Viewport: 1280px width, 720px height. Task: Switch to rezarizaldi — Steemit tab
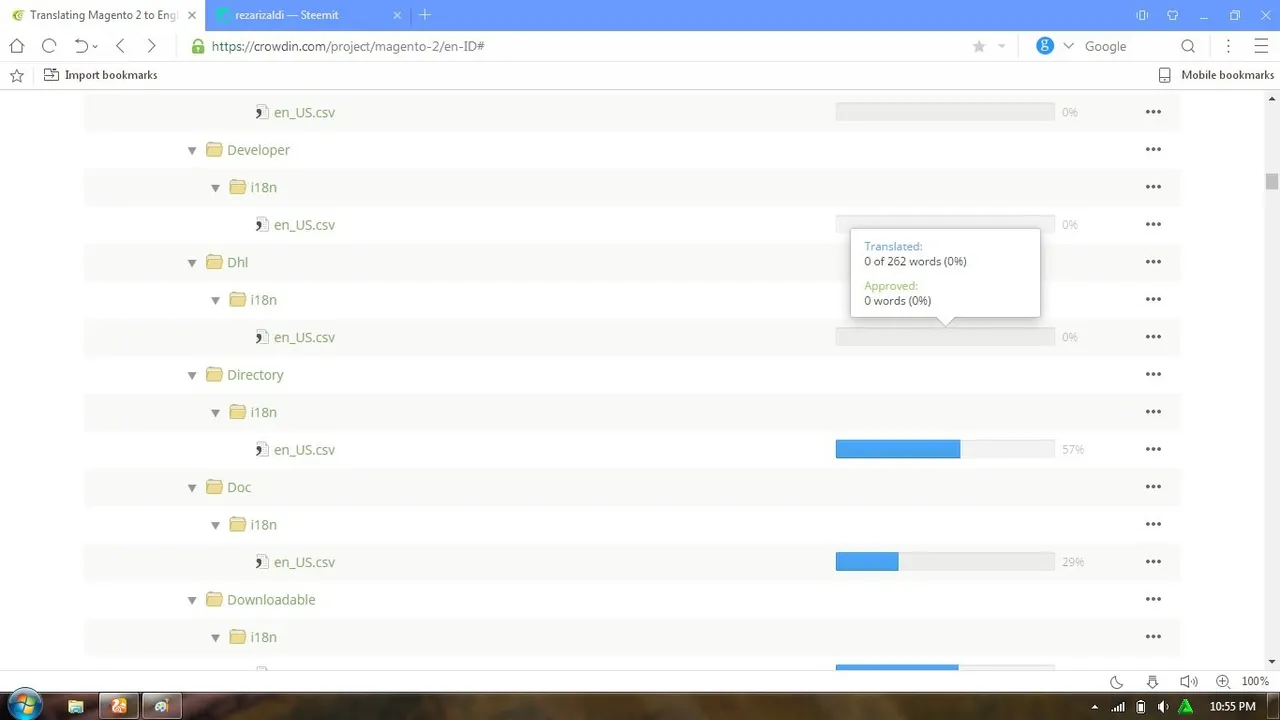pyautogui.click(x=306, y=15)
